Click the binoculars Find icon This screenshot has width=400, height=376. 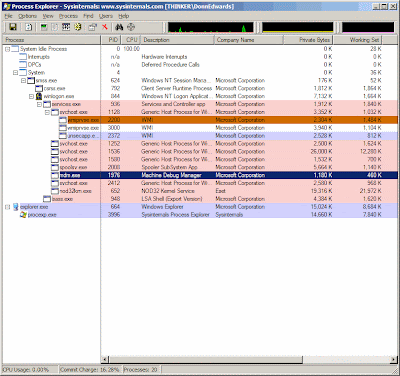click(119, 27)
